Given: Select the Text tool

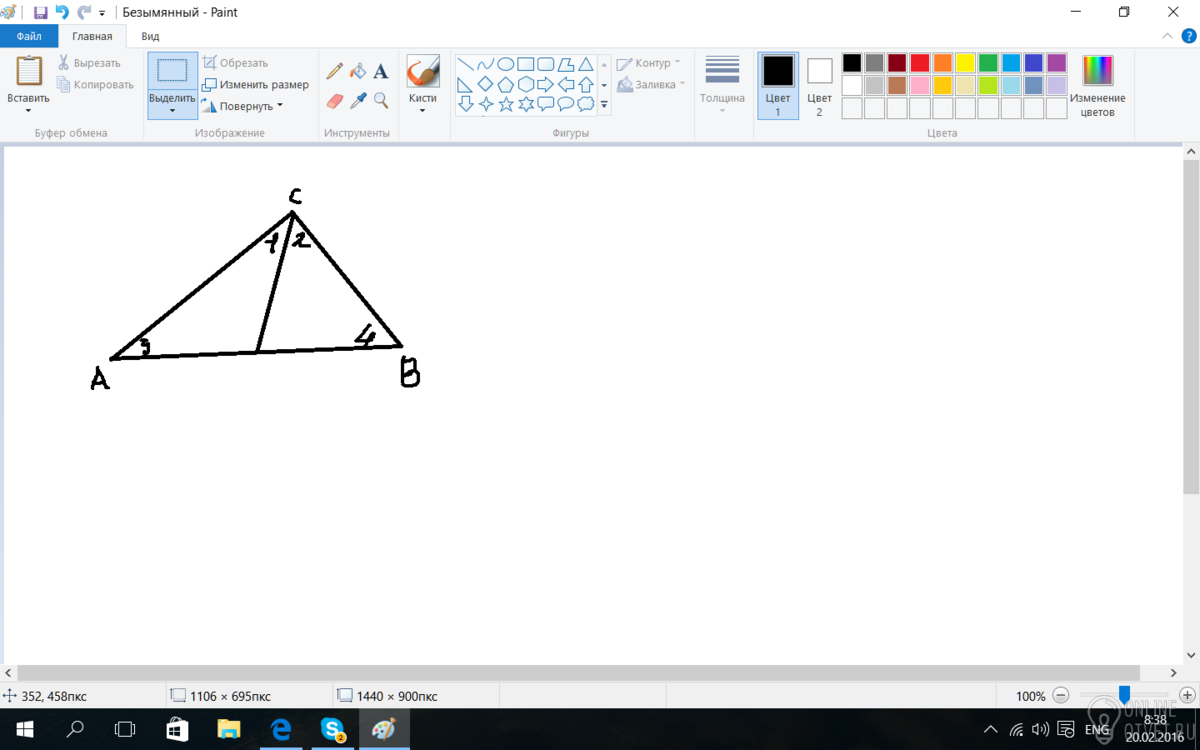Looking at the screenshot, I should pos(381,71).
